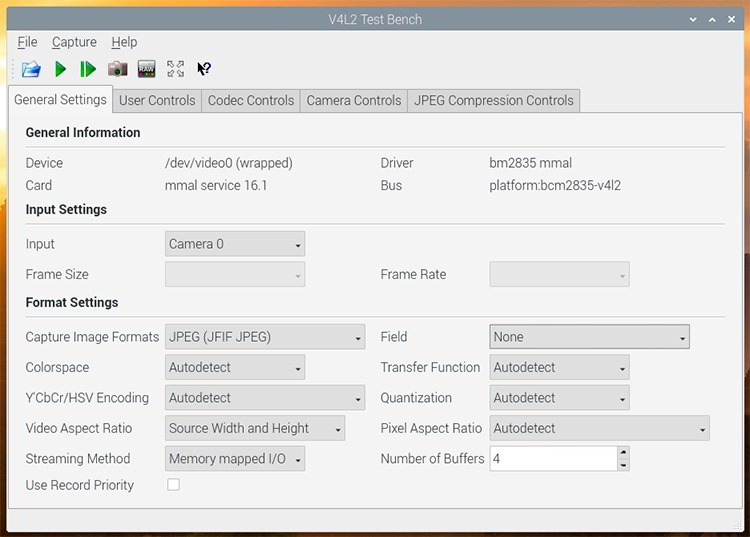This screenshot has width=750, height=537.
Task: Enable Use Record Priority checkbox
Action: [174, 485]
